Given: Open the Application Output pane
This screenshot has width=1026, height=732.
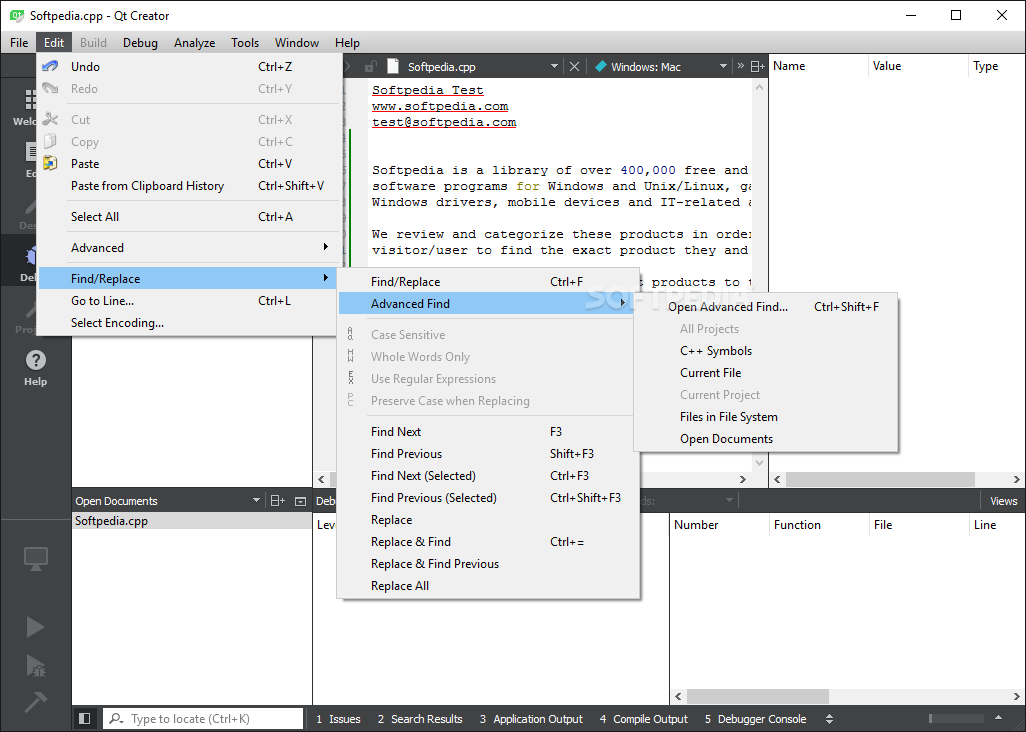Looking at the screenshot, I should pos(531,719).
